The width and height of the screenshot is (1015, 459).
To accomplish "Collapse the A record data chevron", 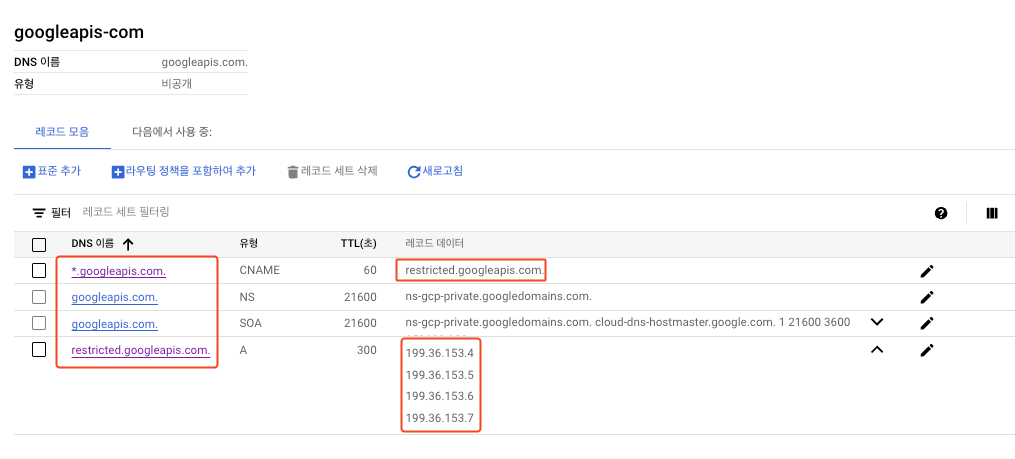I will [x=877, y=350].
